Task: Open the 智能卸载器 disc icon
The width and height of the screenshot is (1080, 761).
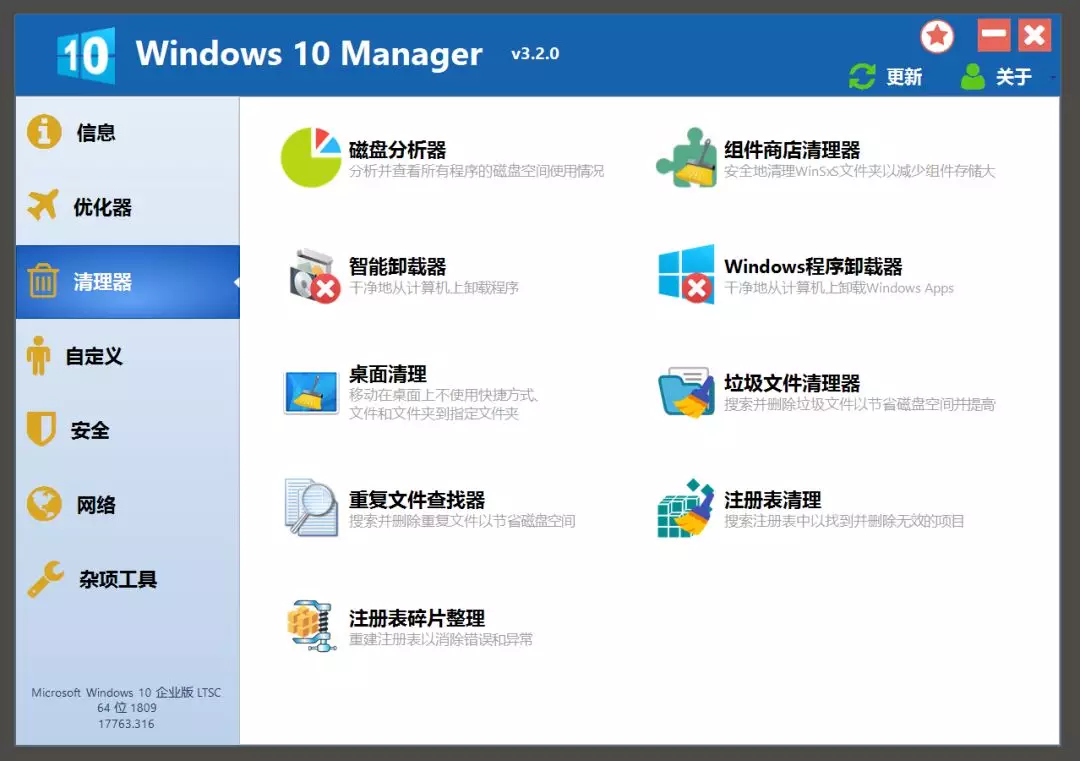Action: coord(314,275)
